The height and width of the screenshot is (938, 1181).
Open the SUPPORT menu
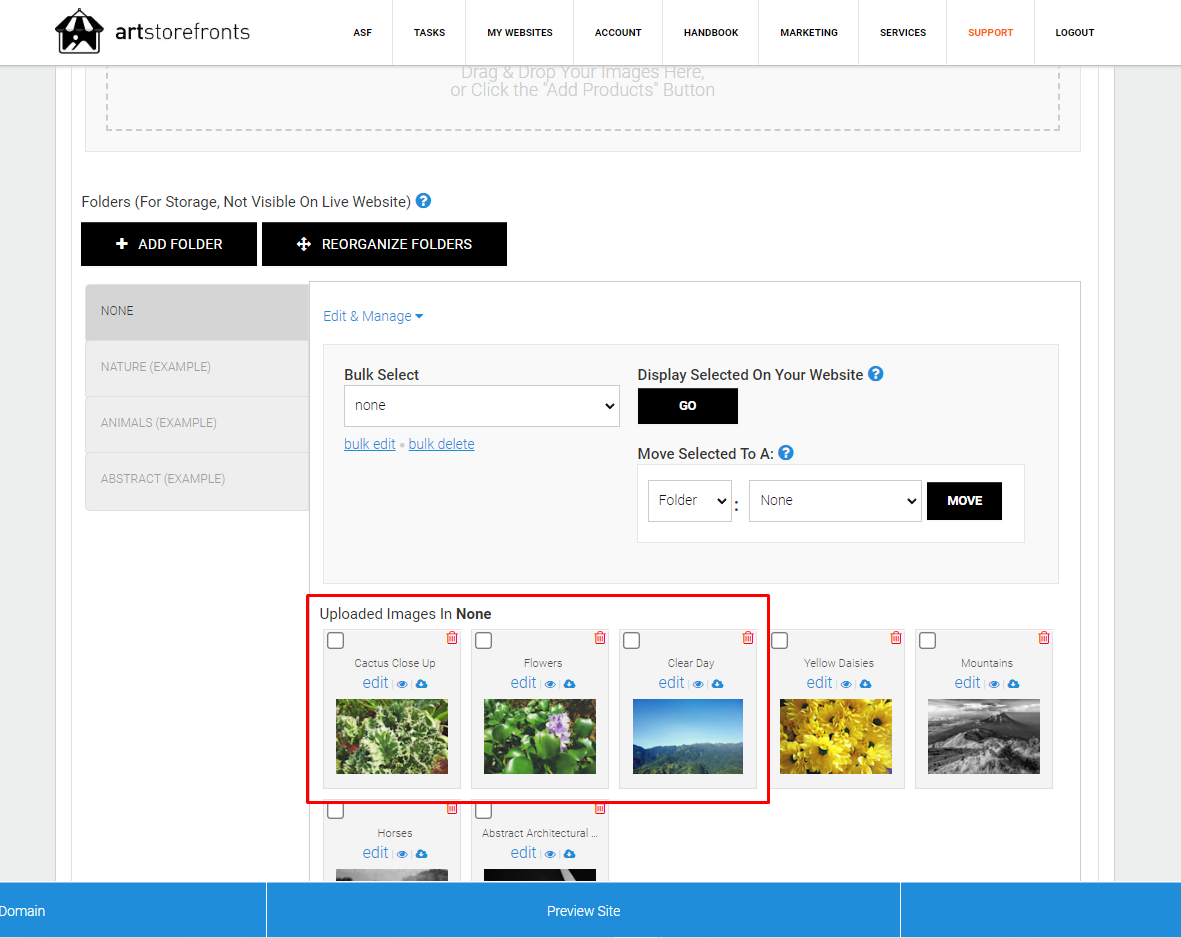990,32
